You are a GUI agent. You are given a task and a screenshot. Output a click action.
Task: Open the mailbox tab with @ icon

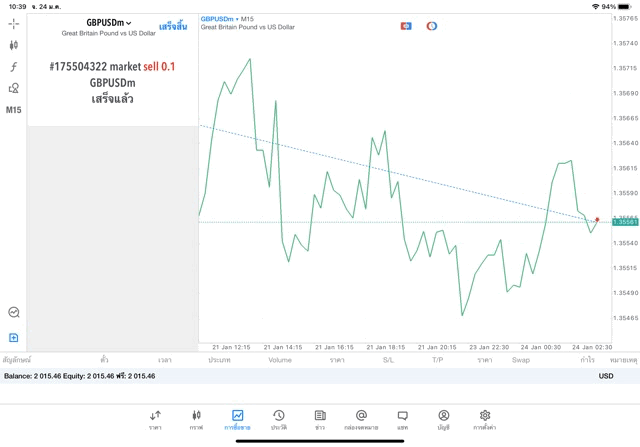click(x=361, y=419)
